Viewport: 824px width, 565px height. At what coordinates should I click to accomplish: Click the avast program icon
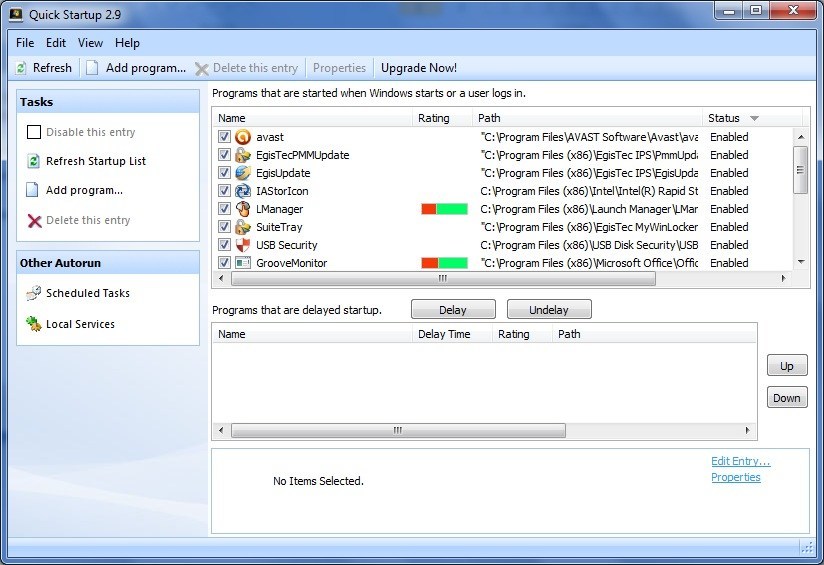243,137
